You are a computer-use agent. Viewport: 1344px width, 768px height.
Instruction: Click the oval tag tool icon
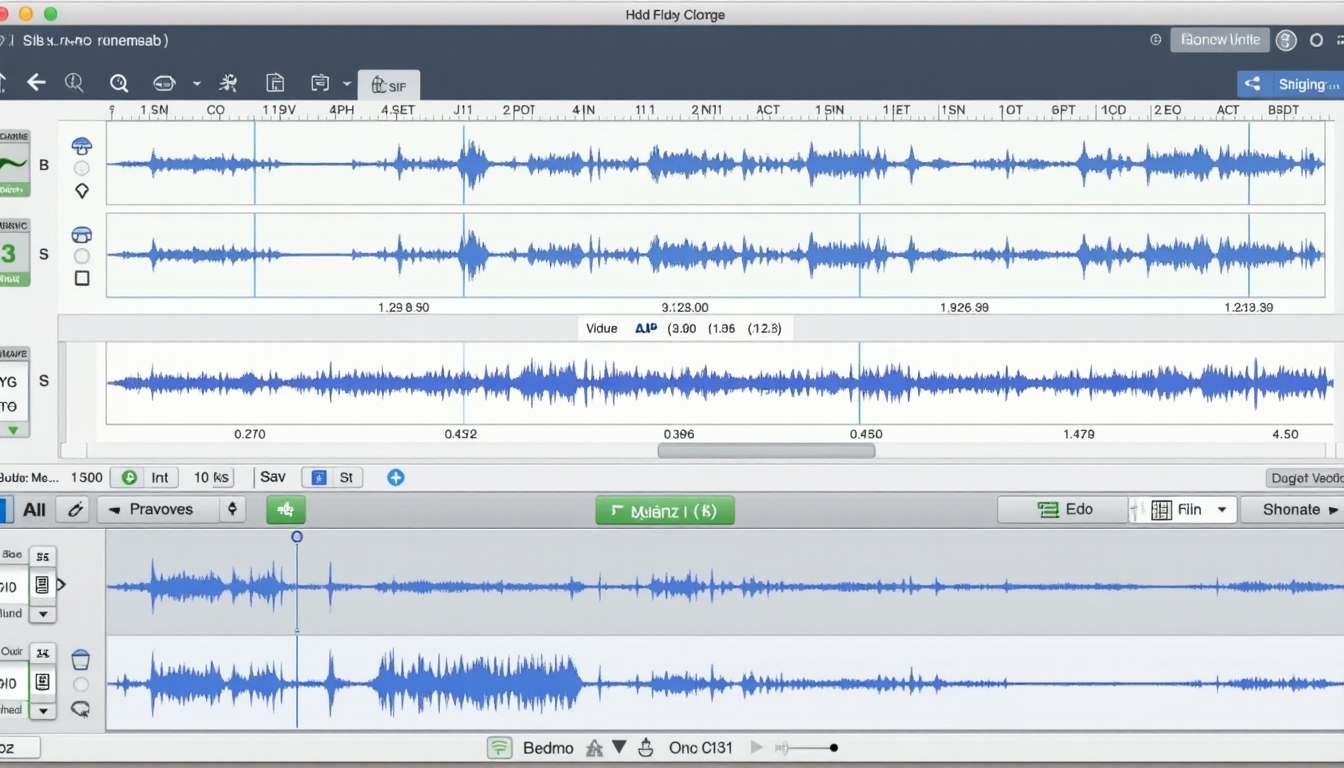(164, 83)
